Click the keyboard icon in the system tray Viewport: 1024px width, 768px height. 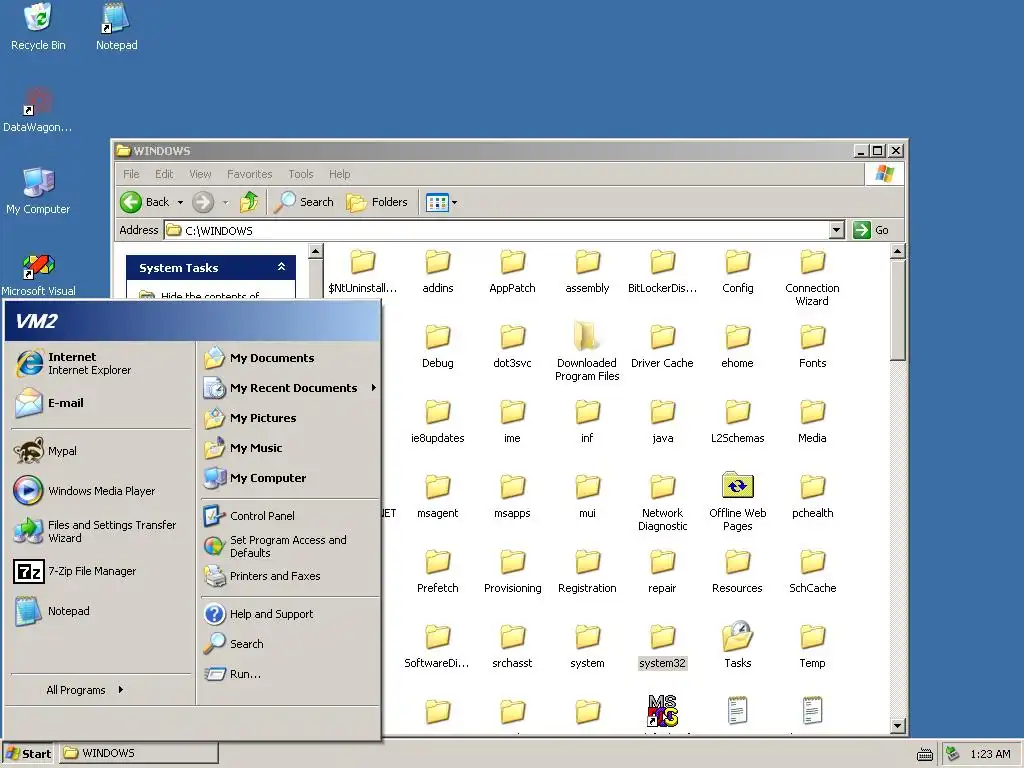925,755
